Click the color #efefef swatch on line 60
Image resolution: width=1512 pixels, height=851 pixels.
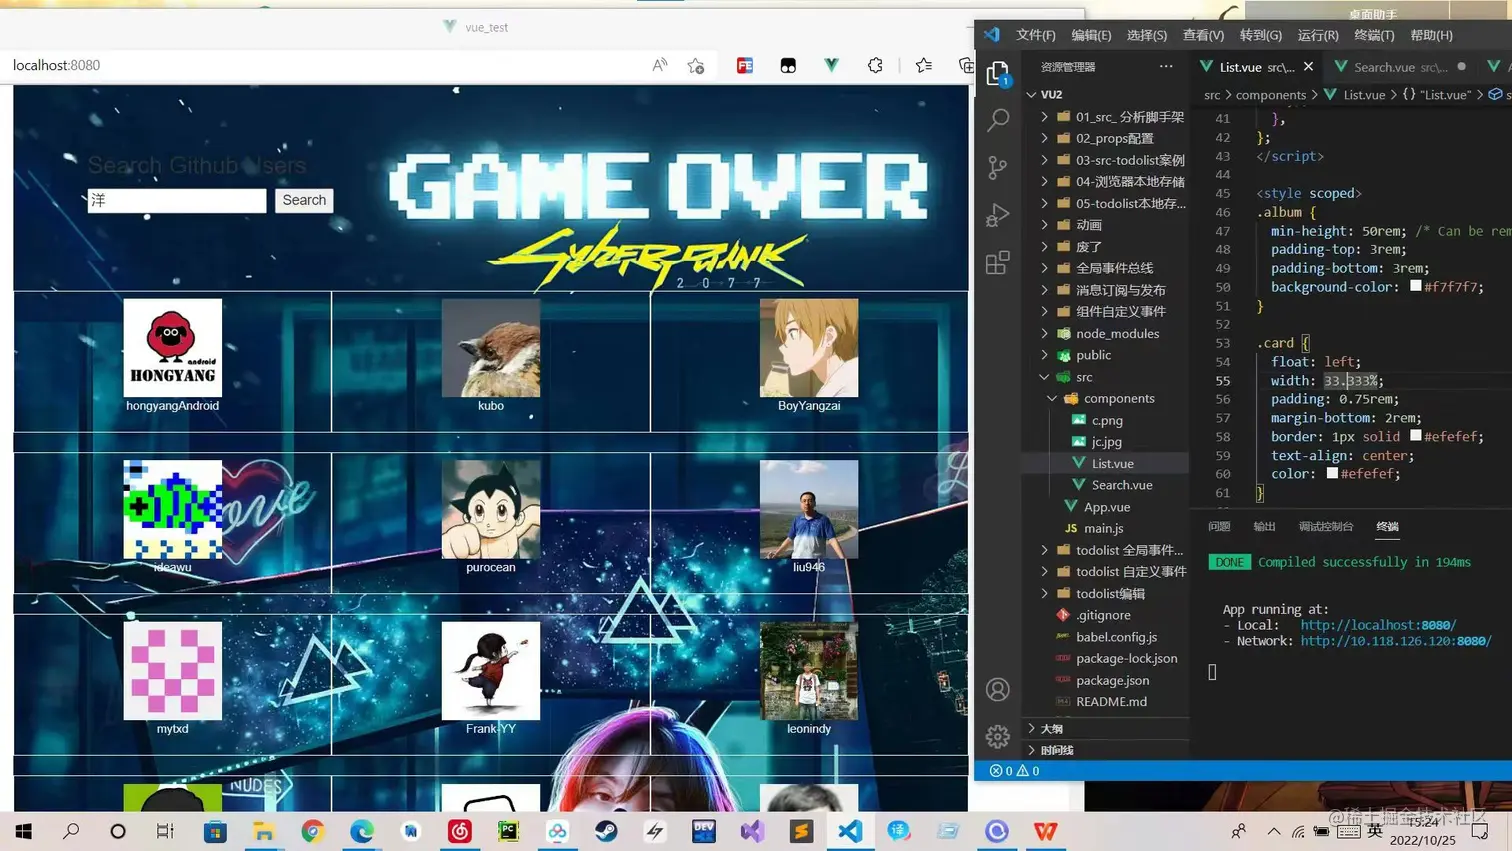point(1332,473)
